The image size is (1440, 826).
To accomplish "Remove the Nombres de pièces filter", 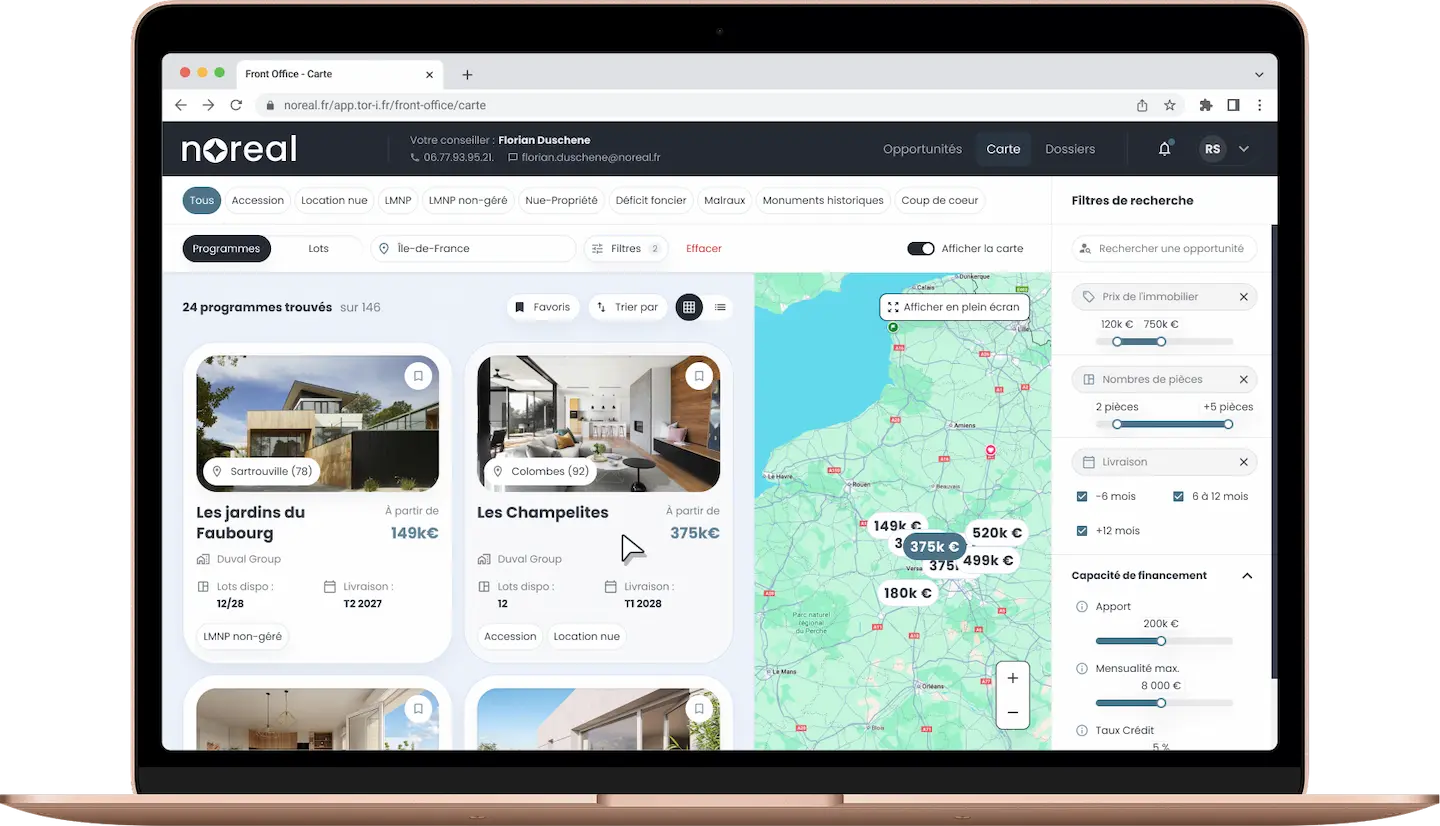I will (x=1243, y=380).
